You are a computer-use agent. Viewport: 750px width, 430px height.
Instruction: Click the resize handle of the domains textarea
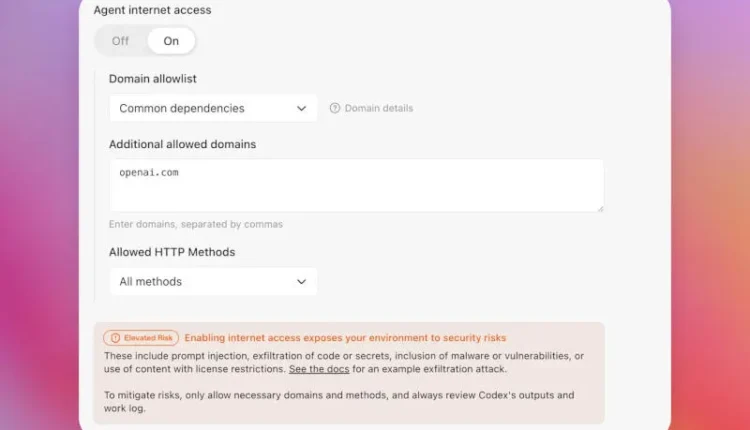599,207
